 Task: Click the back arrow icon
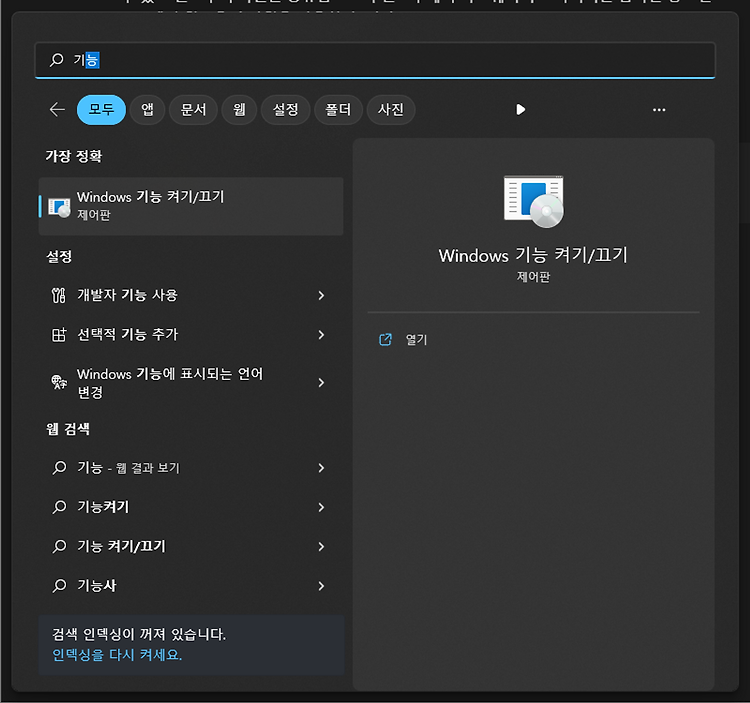57,110
